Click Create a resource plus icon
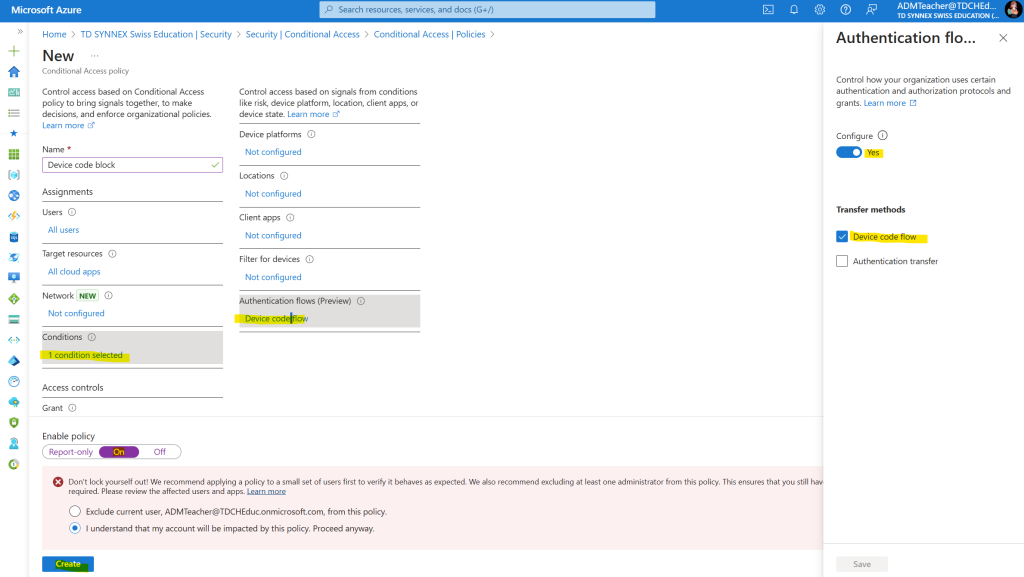The width and height of the screenshot is (1024, 577). (x=14, y=51)
